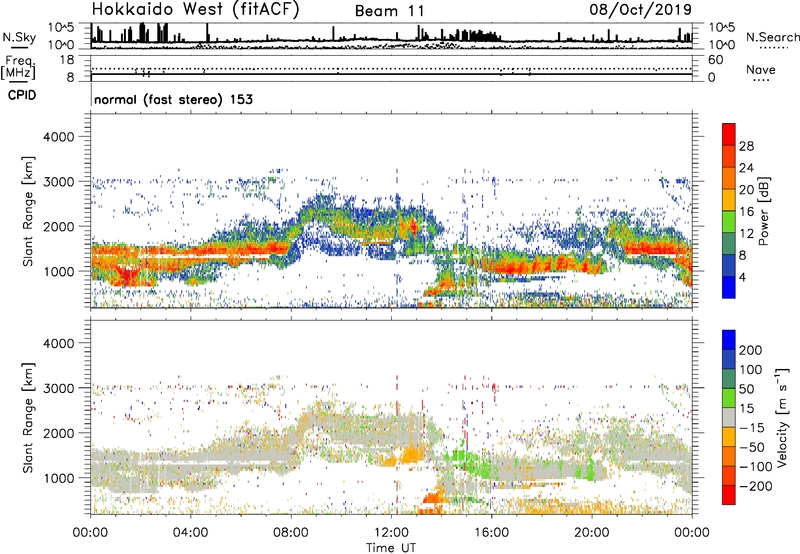Click '4000' on the power panel range axis
This screenshot has width=800, height=554.
[58, 137]
